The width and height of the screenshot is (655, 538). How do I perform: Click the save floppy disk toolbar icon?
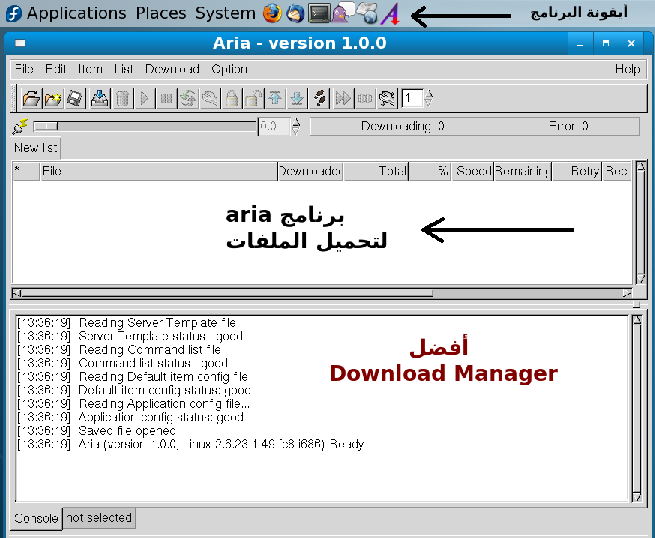[75, 99]
